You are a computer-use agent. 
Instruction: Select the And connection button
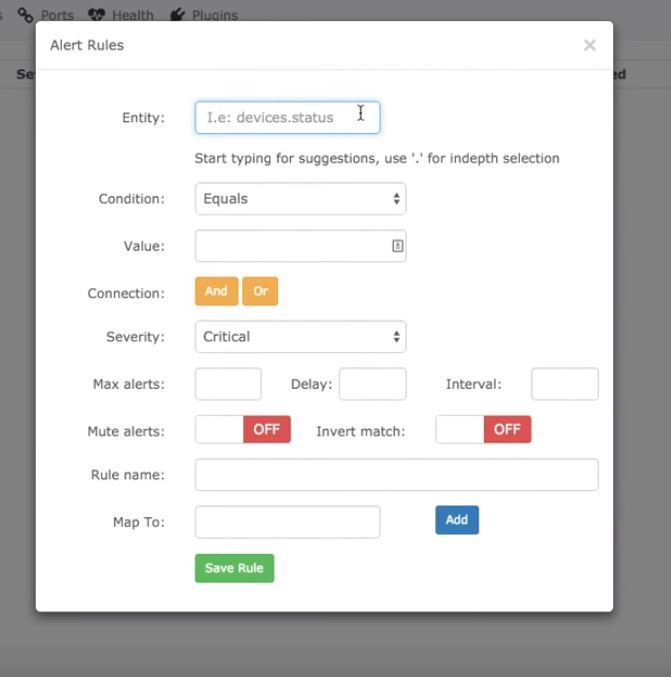coord(216,291)
